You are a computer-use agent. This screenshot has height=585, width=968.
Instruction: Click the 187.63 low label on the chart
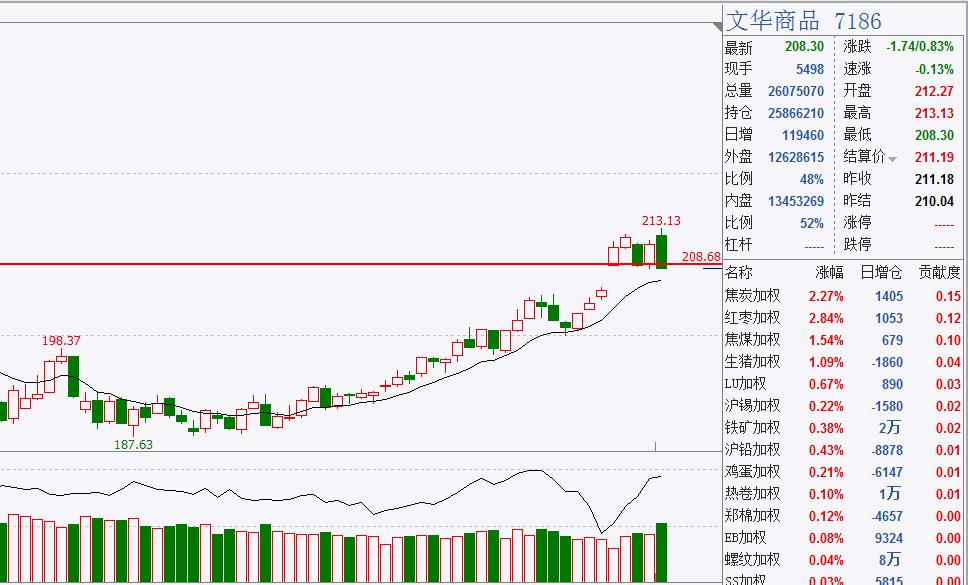click(133, 444)
